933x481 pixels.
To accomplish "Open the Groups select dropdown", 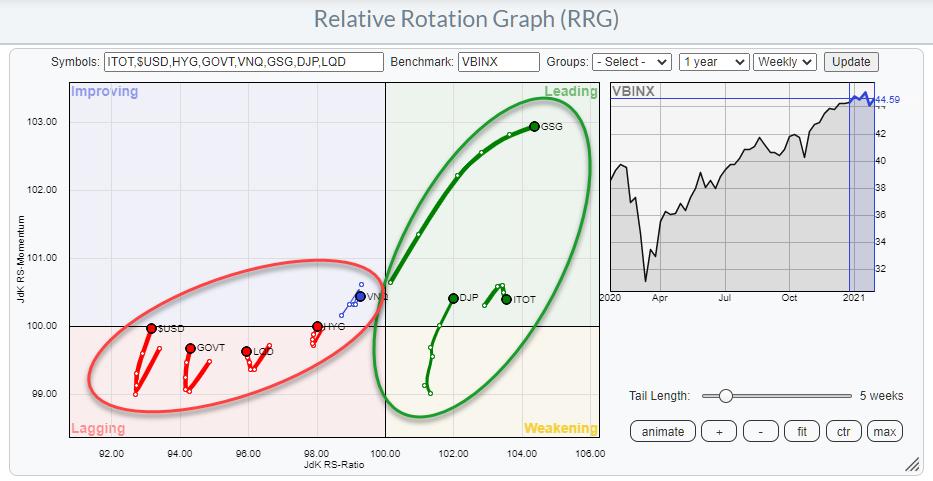I will click(x=631, y=62).
